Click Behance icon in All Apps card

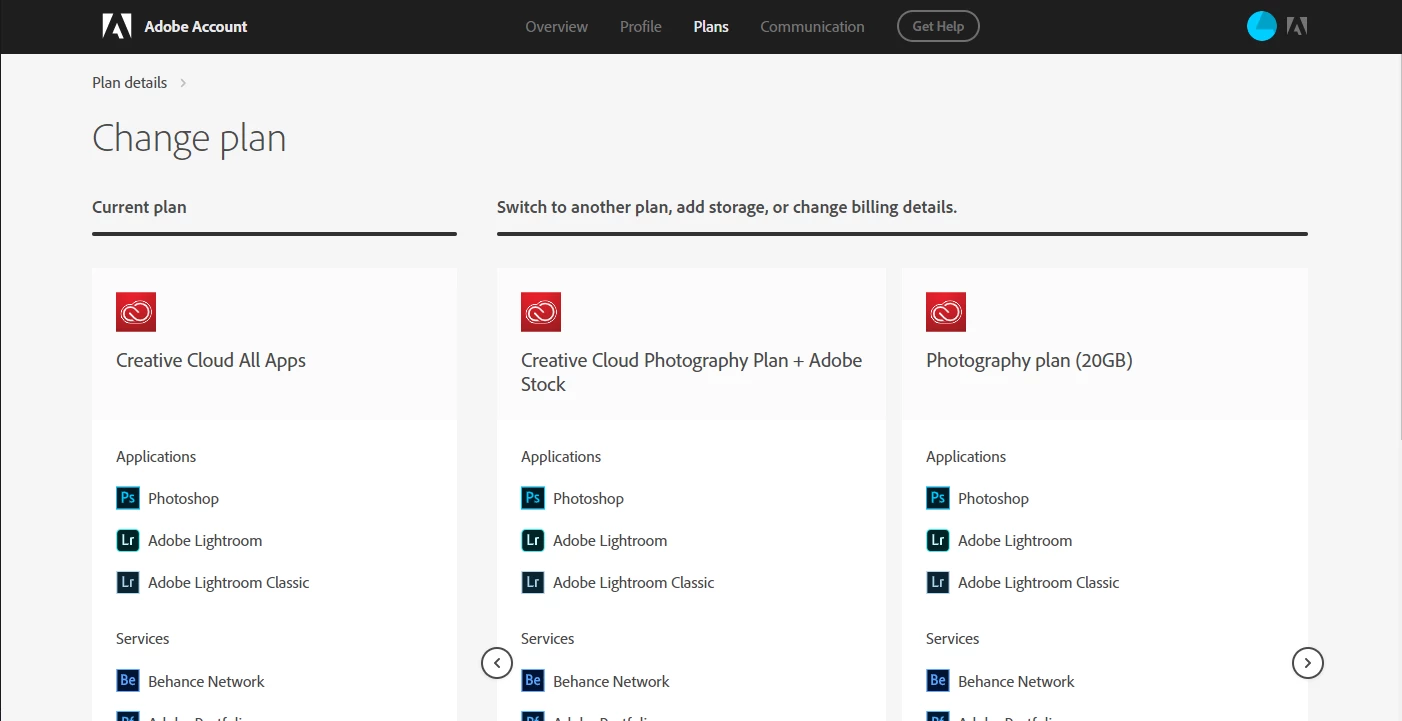click(x=128, y=681)
